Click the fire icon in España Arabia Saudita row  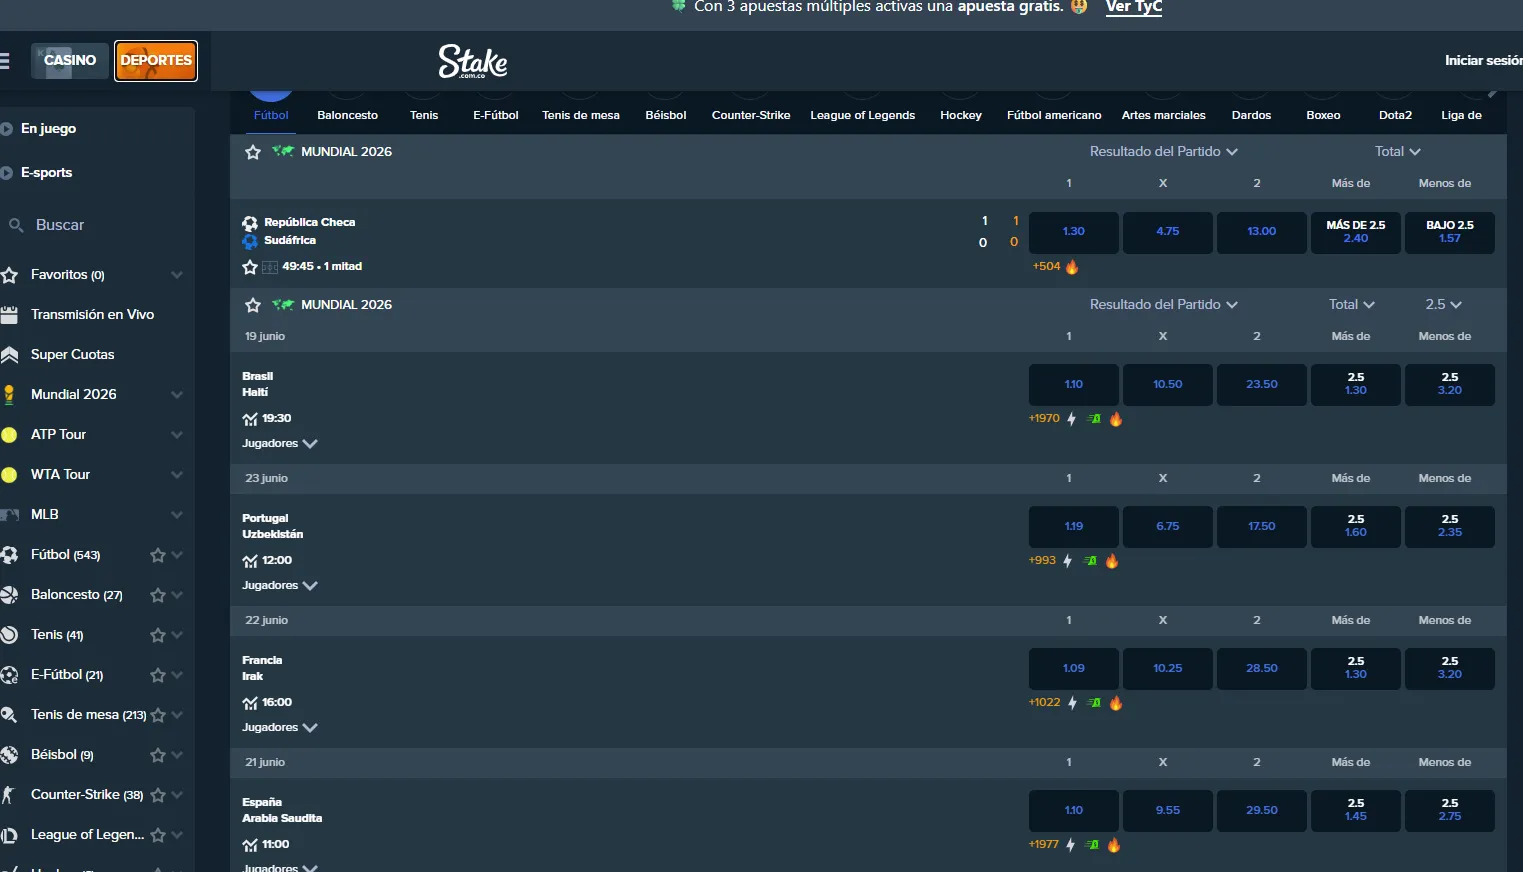1114,845
